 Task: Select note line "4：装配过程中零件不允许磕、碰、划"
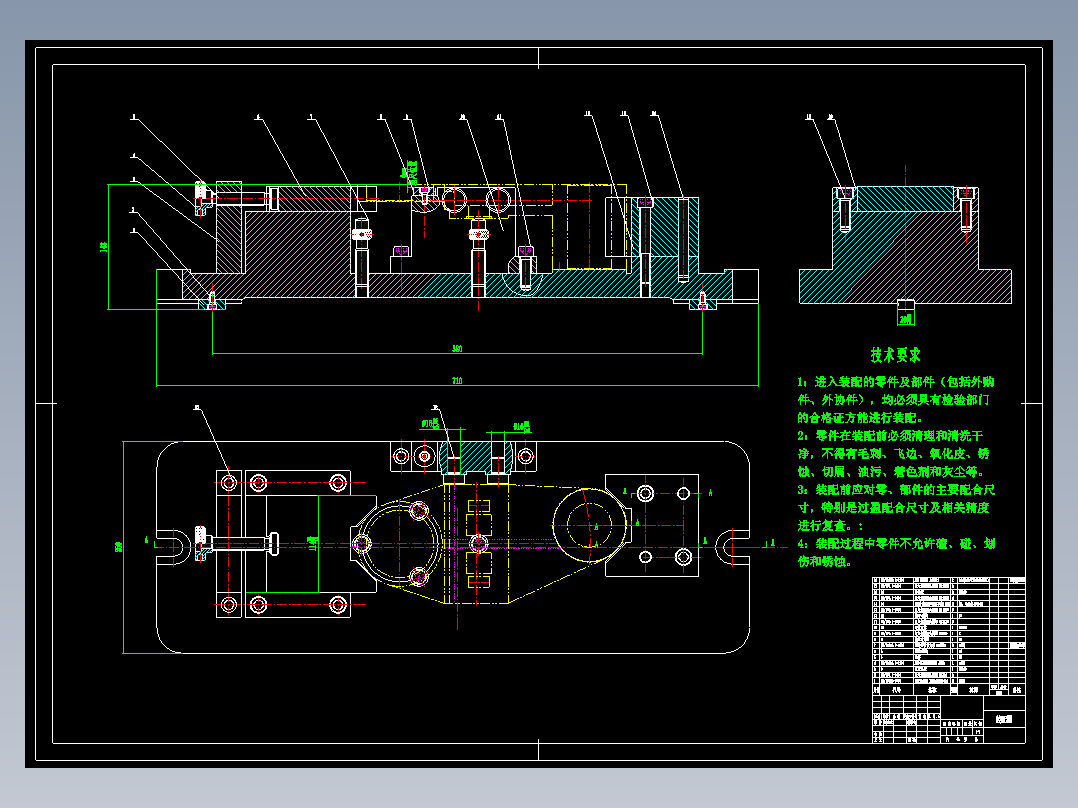coord(896,543)
